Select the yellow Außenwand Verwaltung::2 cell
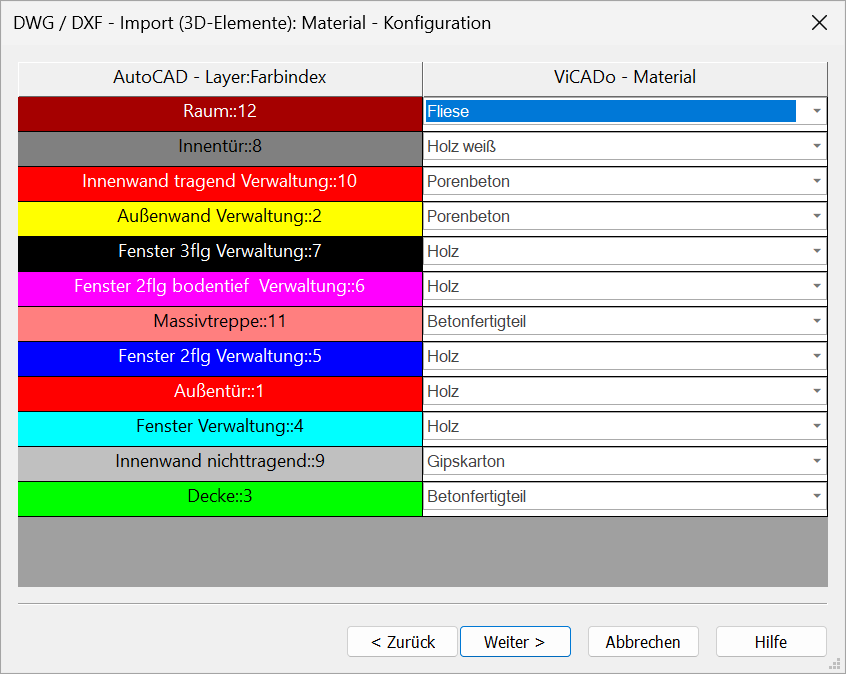The height and width of the screenshot is (674, 846). [x=220, y=219]
